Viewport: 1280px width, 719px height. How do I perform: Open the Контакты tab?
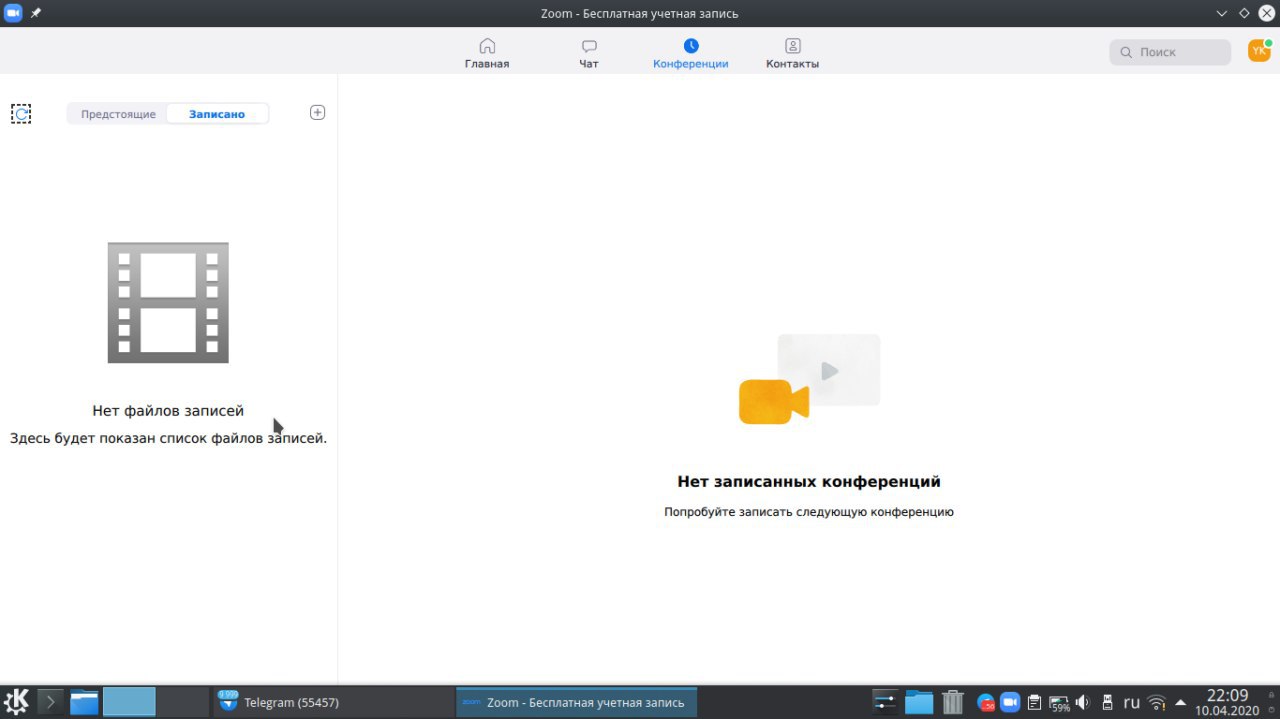(x=792, y=53)
